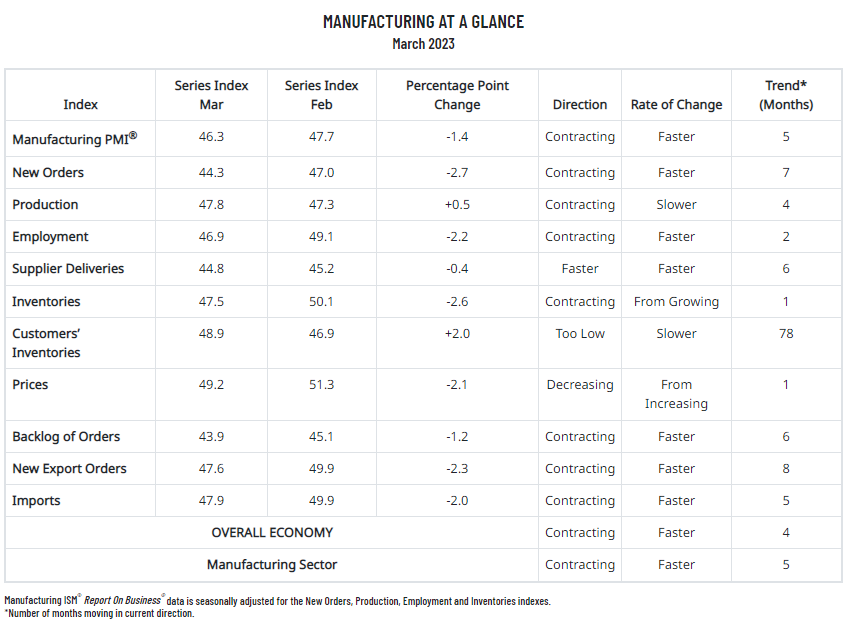
Task: Click the 'Direction' column header
Action: click(x=579, y=104)
